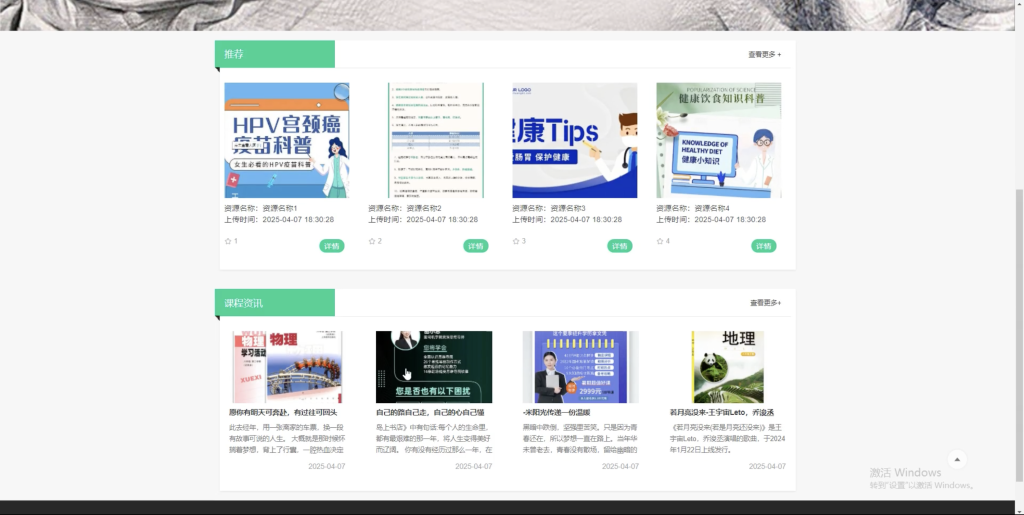Click the star icon with count 4
Screen dimensions: 1024x515
660,241
